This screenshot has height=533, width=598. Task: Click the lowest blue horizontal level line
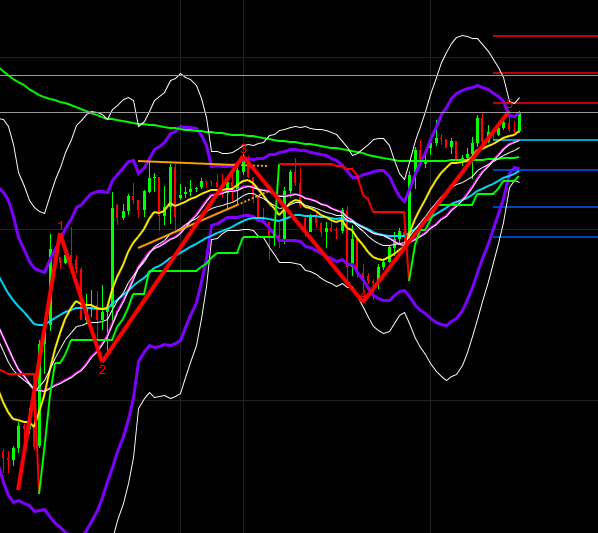pyautogui.click(x=545, y=237)
